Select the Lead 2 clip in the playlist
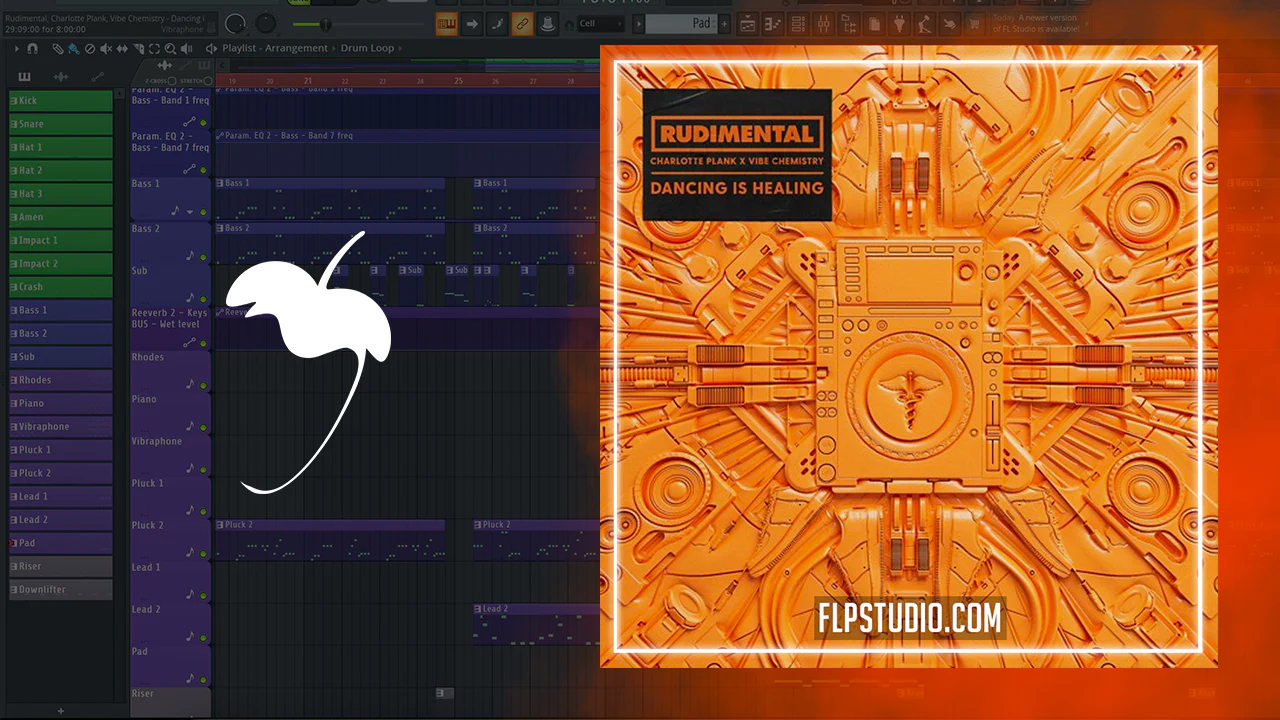 536,624
